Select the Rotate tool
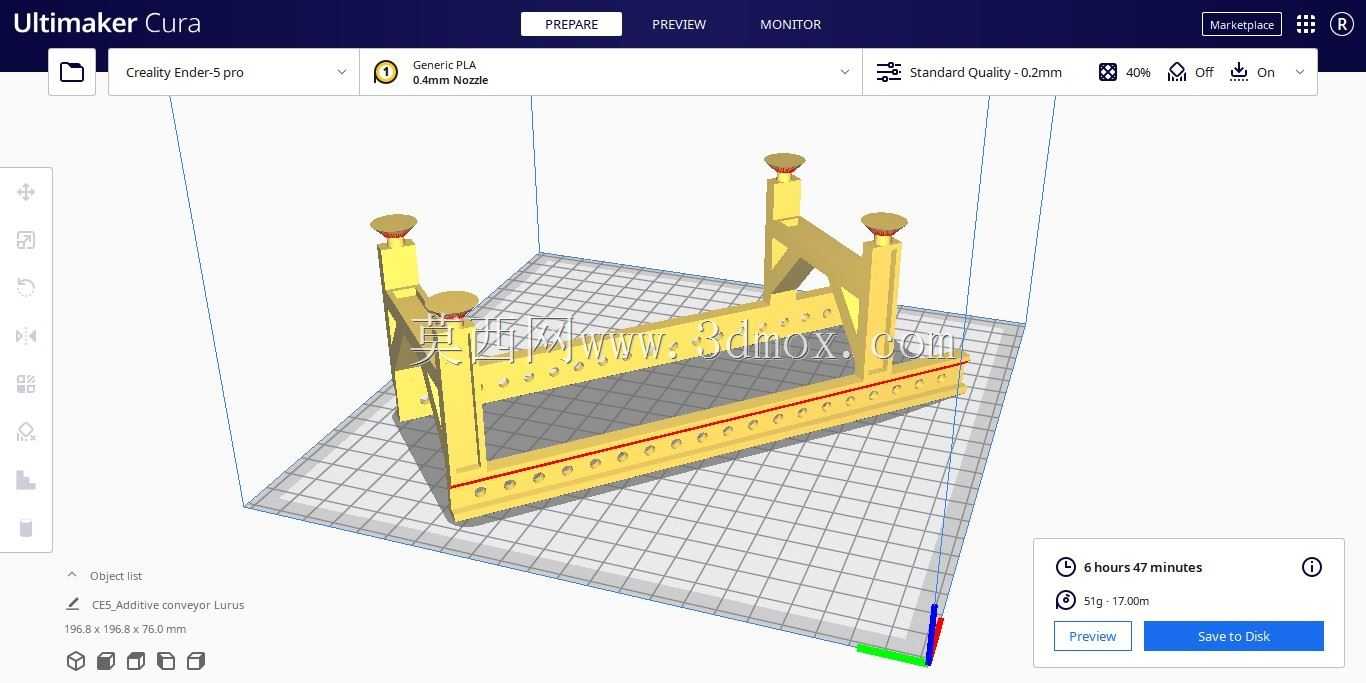Screen dimensions: 1366x683 [26, 288]
